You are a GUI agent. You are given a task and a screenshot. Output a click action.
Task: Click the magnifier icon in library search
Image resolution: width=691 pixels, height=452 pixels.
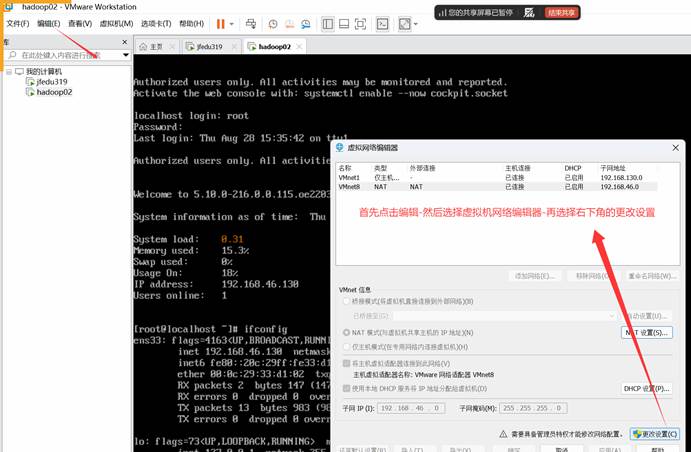[12, 55]
